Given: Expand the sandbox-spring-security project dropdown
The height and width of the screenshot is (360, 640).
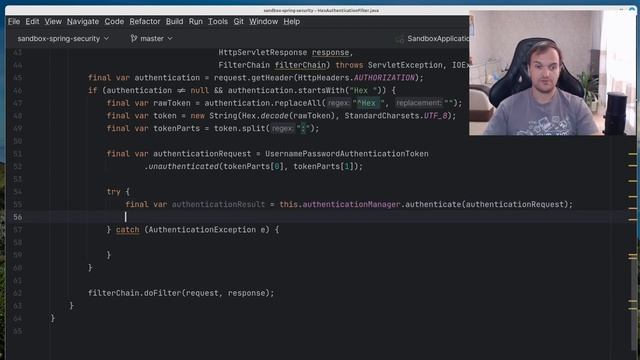Looking at the screenshot, I should click(63, 39).
